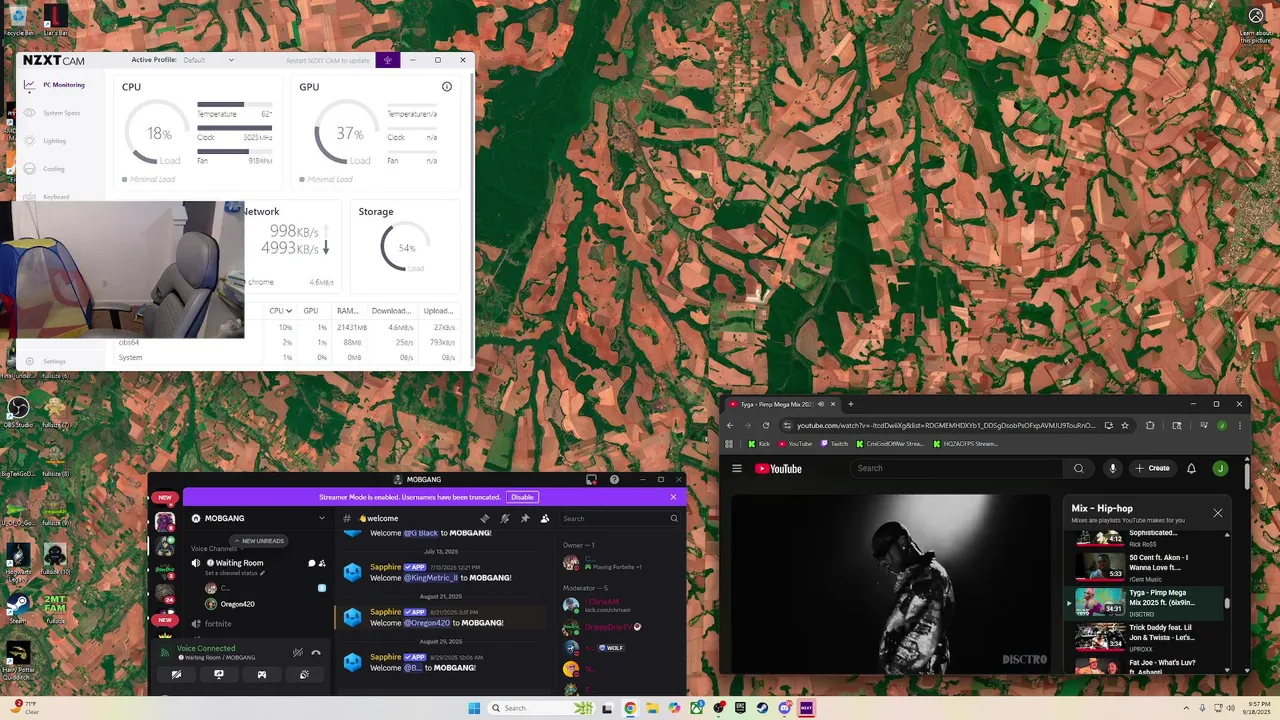Bookmark this page with Chrome star icon
This screenshot has height=720, width=1280.
[1125, 425]
